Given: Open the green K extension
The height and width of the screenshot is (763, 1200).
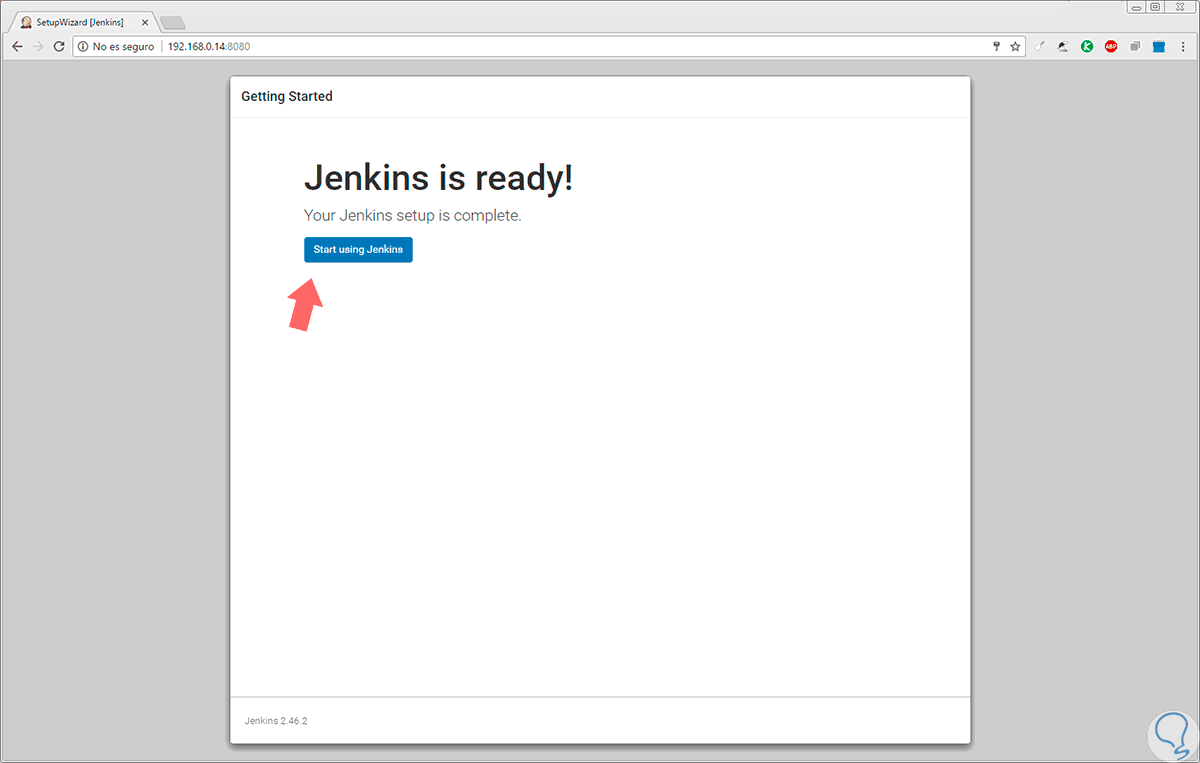Looking at the screenshot, I should pyautogui.click(x=1087, y=46).
